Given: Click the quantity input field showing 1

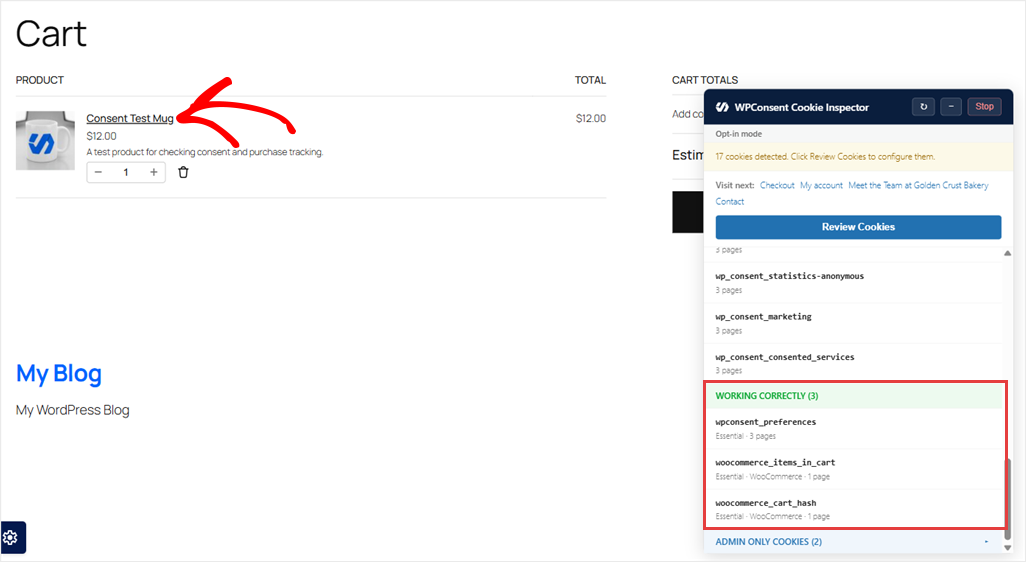Looking at the screenshot, I should 126,172.
